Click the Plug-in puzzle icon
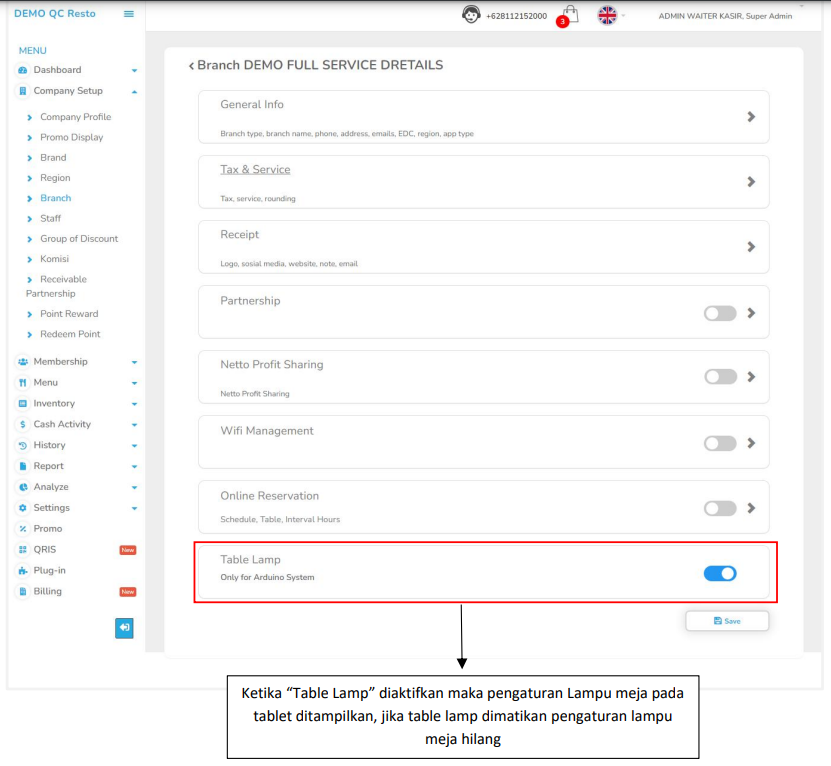This screenshot has height=766, width=831. pyautogui.click(x=23, y=571)
